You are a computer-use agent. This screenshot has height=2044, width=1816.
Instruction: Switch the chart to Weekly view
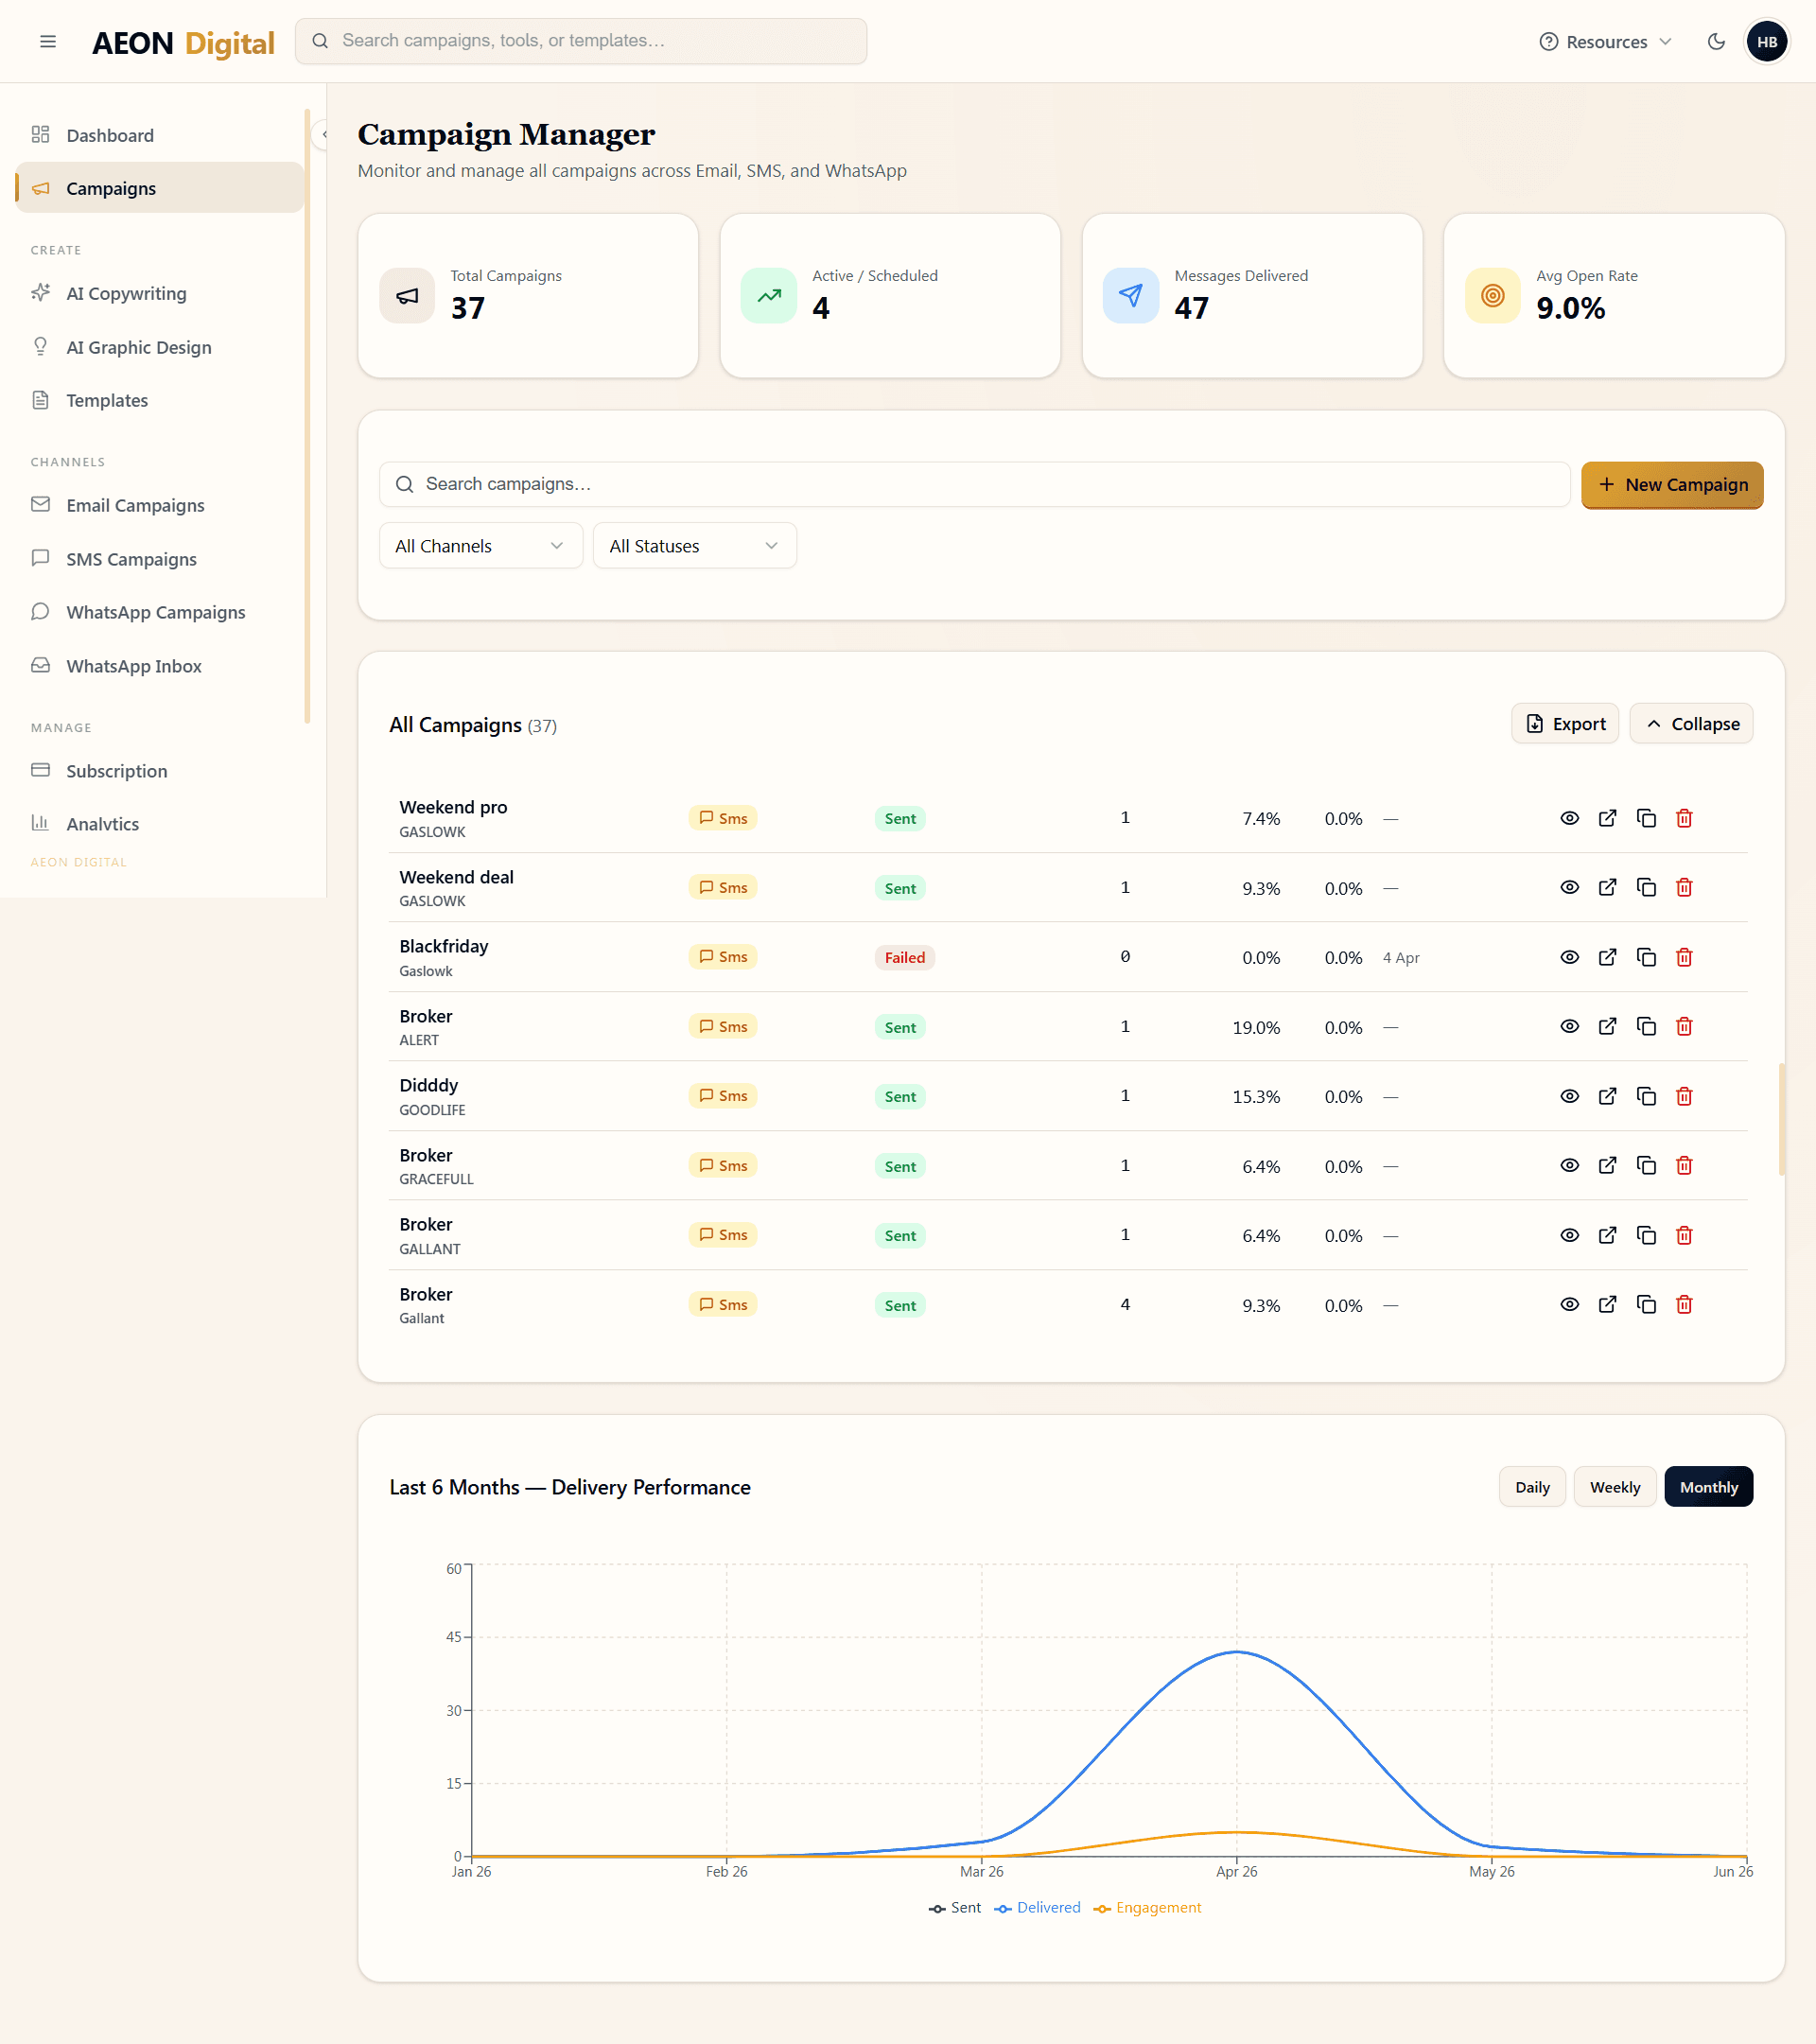[x=1615, y=1487]
